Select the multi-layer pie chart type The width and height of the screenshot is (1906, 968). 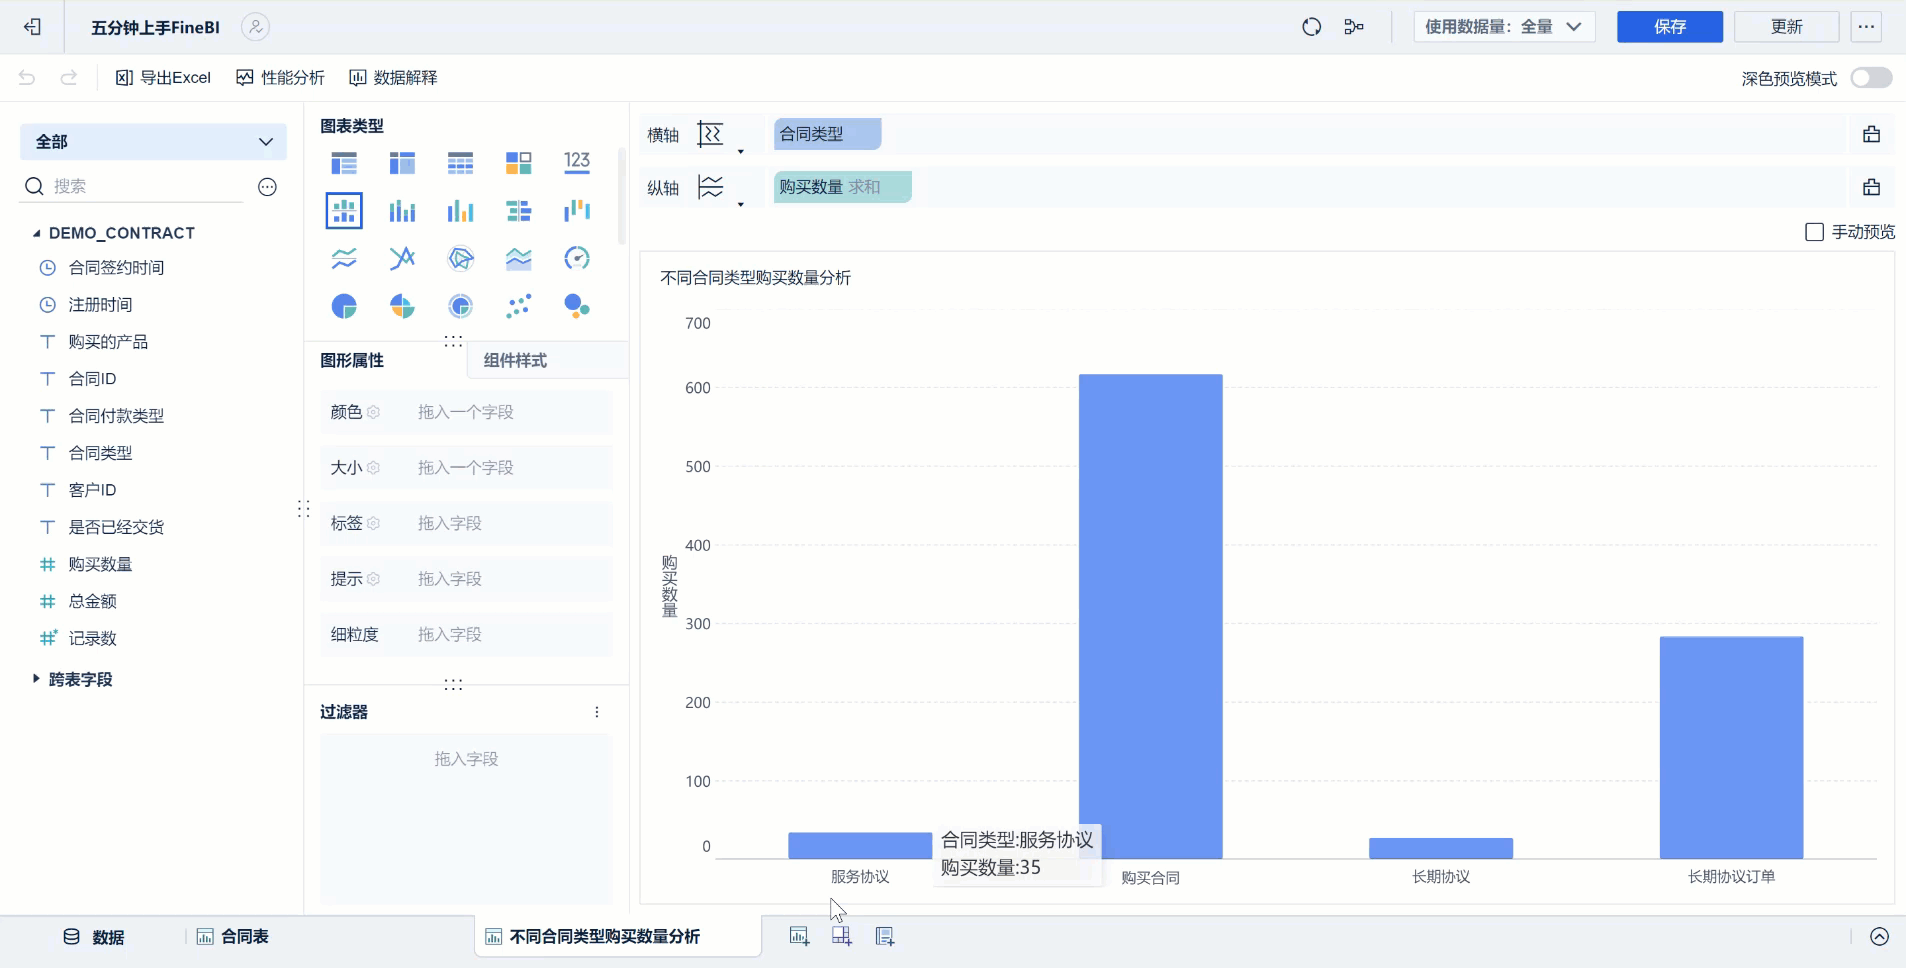(460, 306)
